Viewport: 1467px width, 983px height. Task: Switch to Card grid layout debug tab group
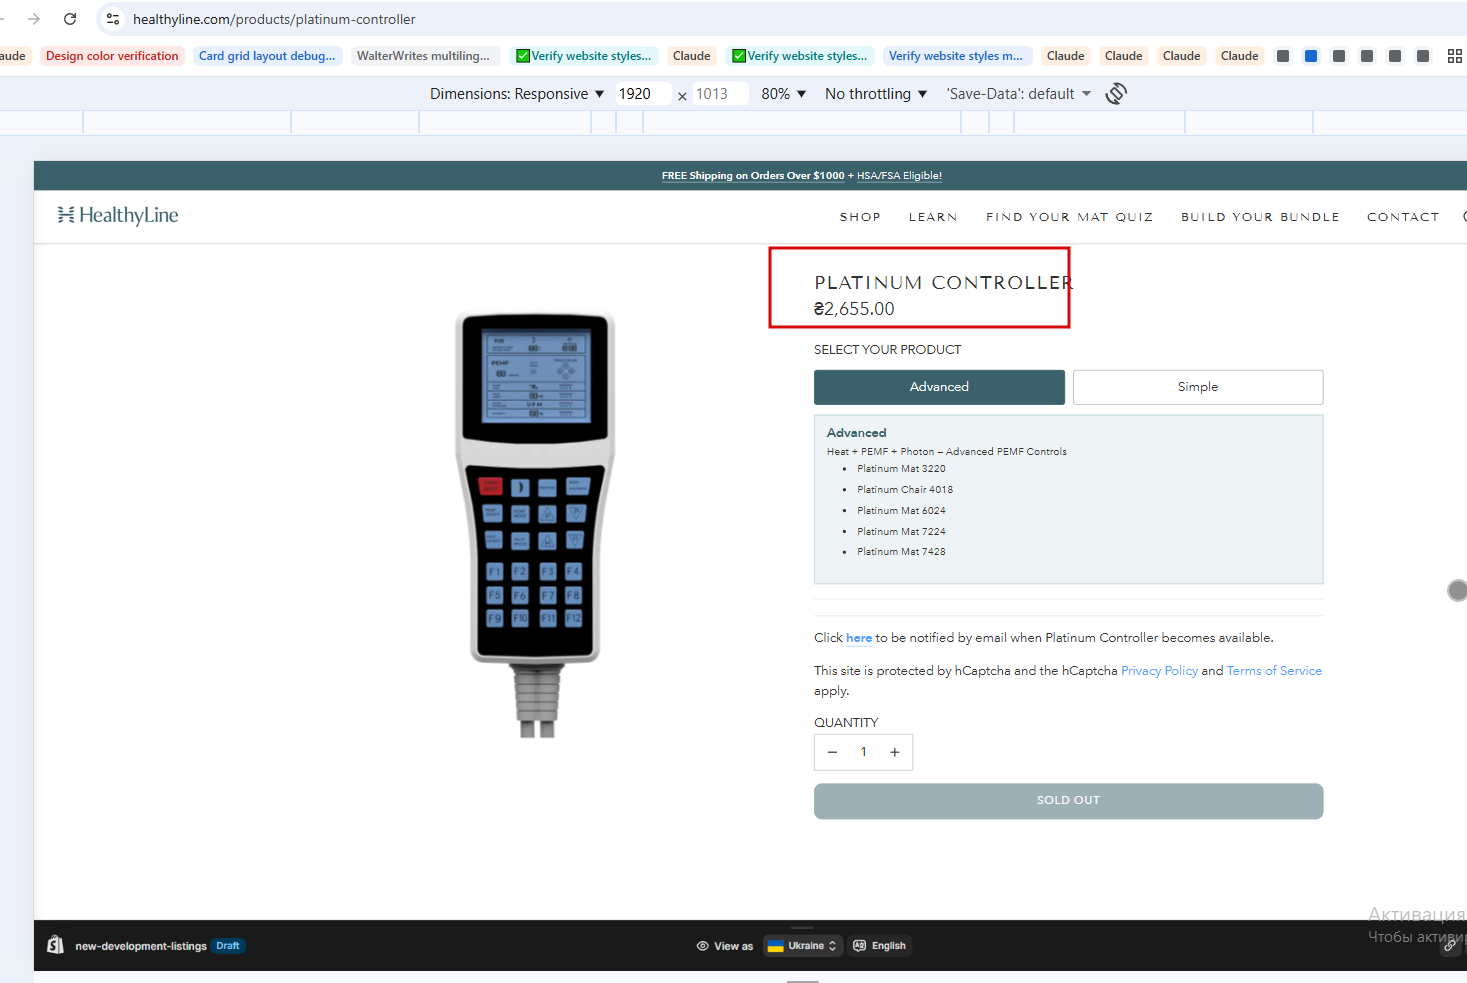[x=267, y=56]
